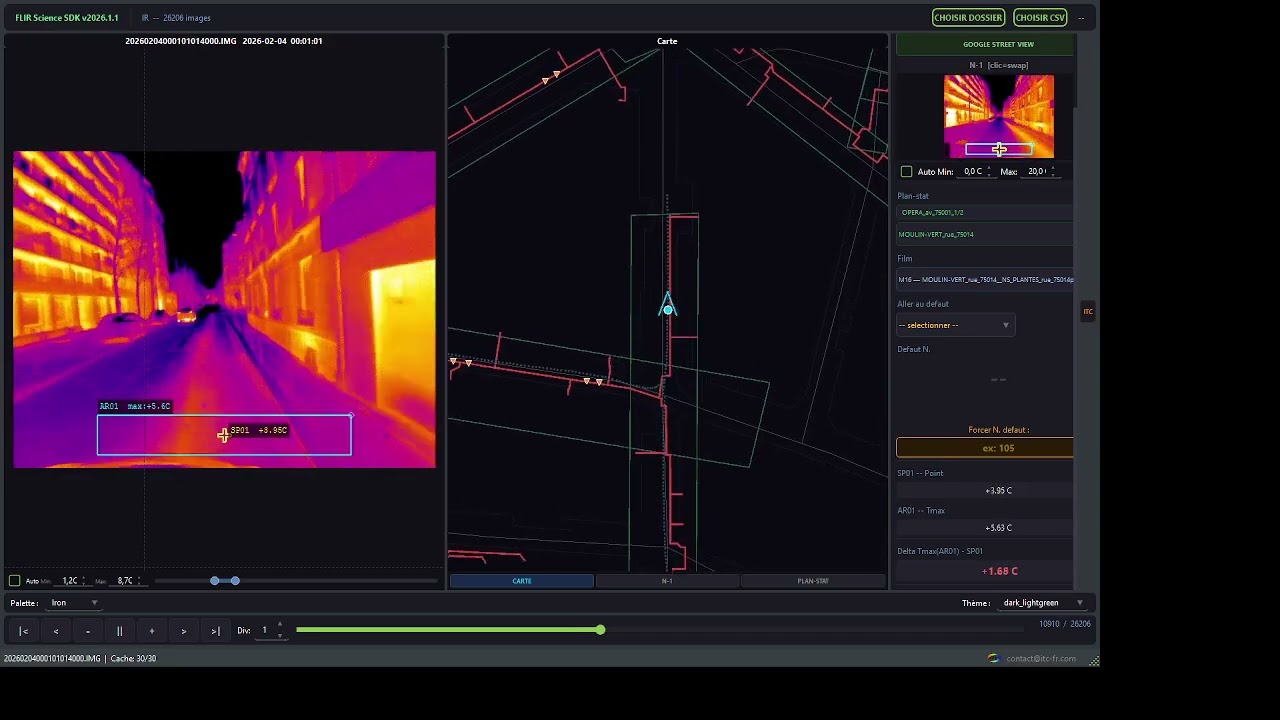Image resolution: width=1280 pixels, height=720 pixels.
Task: Increase playback speed with plus button
Action: [152, 631]
